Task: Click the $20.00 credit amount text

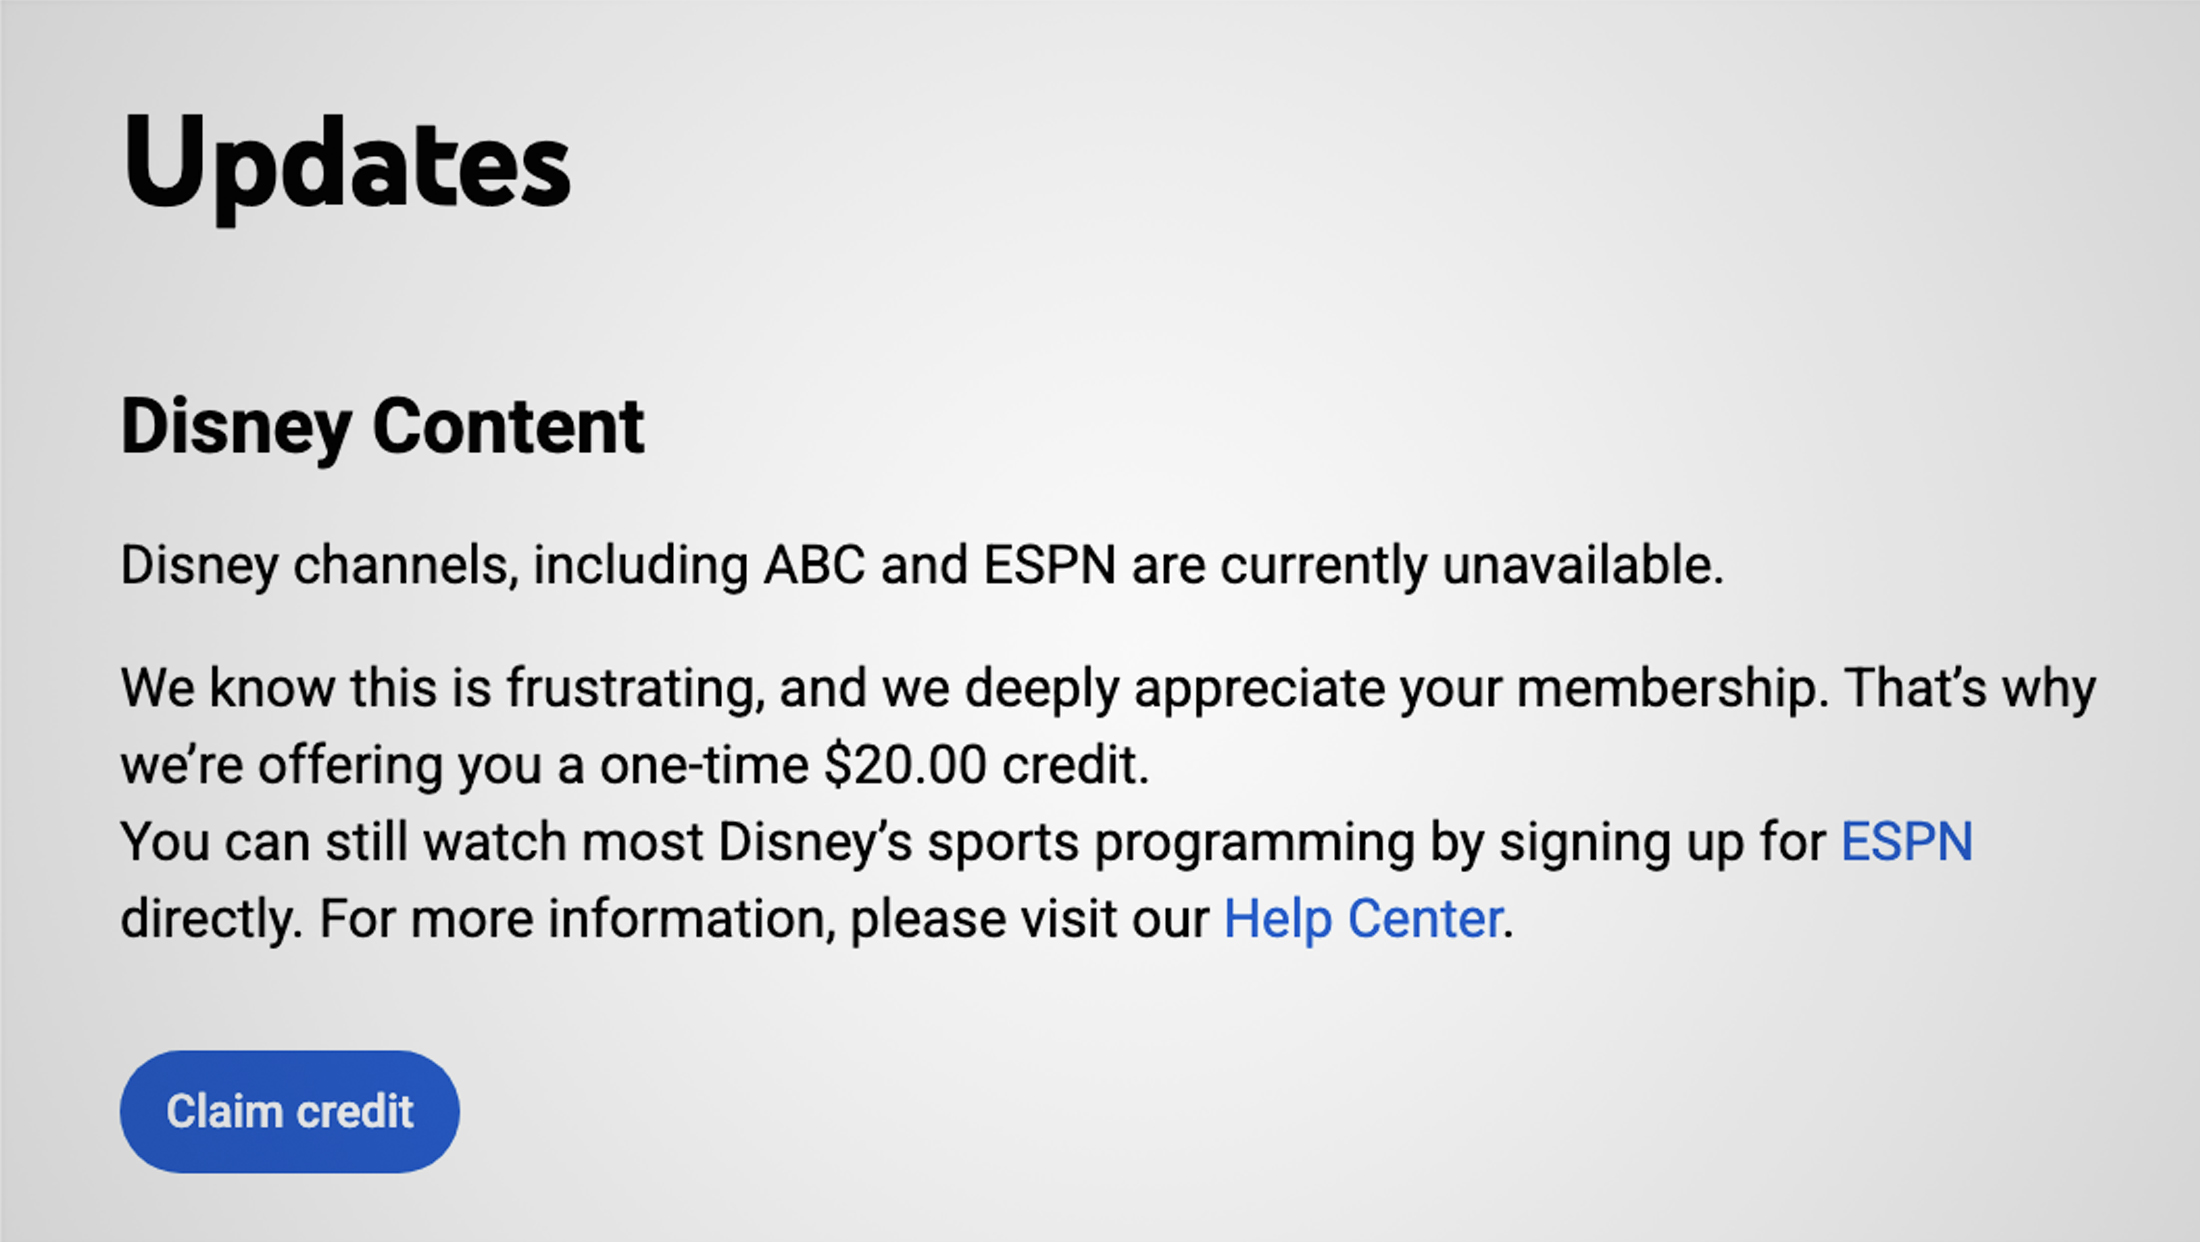Action: click(905, 765)
